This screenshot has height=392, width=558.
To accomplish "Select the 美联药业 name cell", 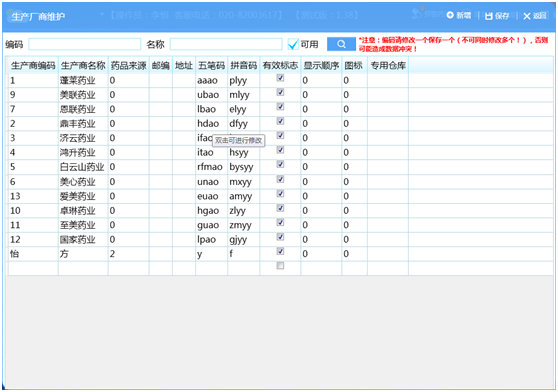I will [x=83, y=95].
